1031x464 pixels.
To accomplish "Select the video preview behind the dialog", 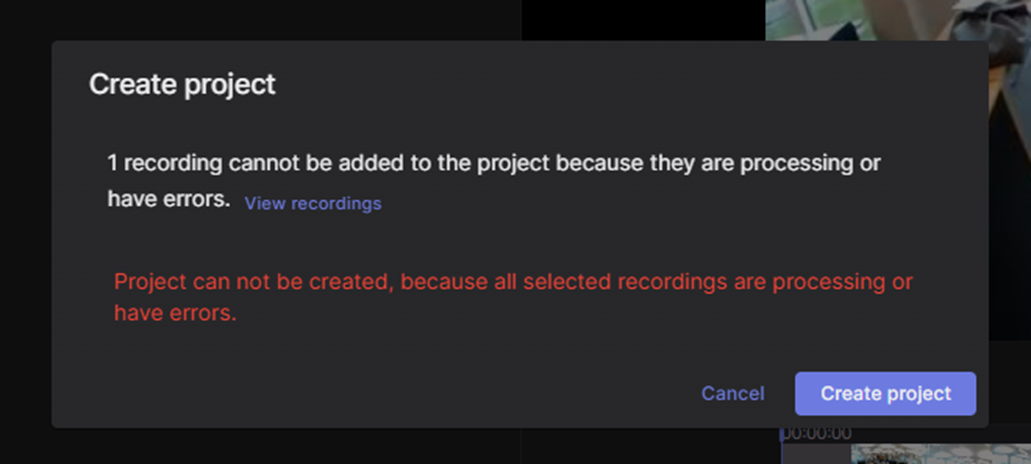I will pyautogui.click(x=898, y=20).
